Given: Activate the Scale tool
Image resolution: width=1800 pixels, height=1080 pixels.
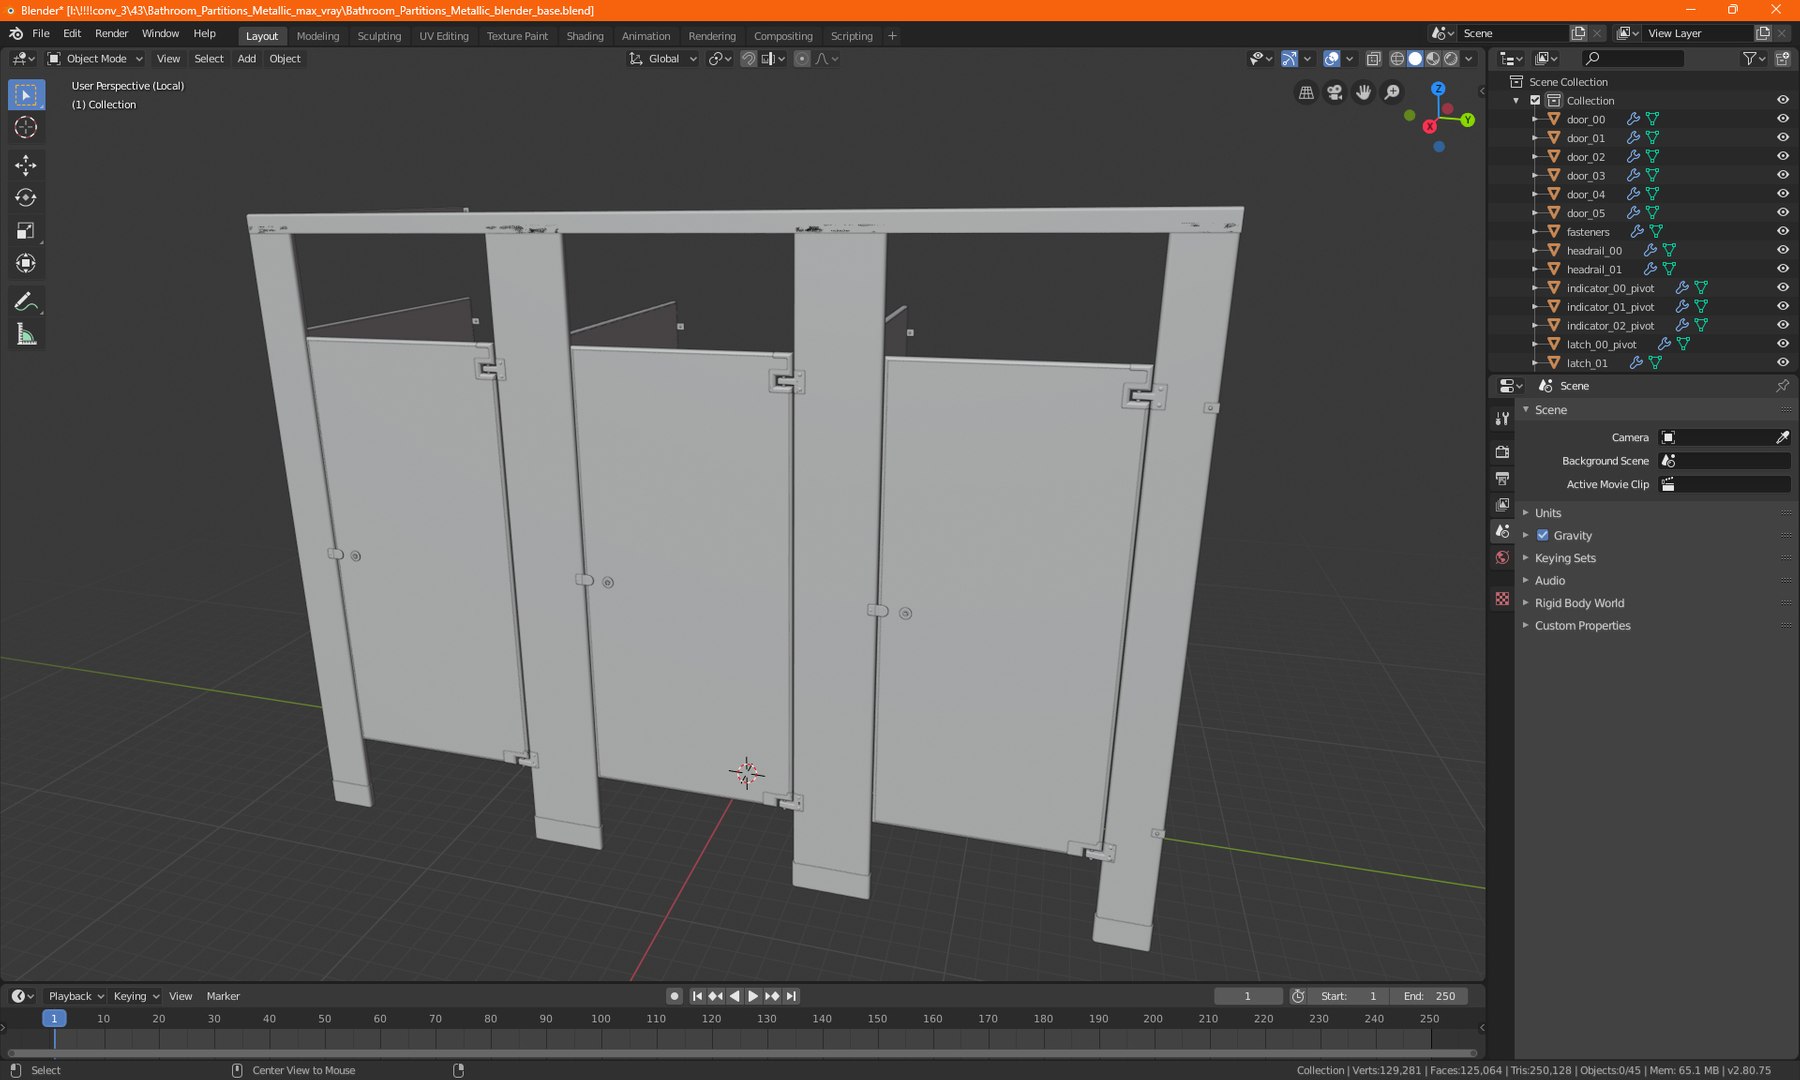Looking at the screenshot, I should pos(26,231).
